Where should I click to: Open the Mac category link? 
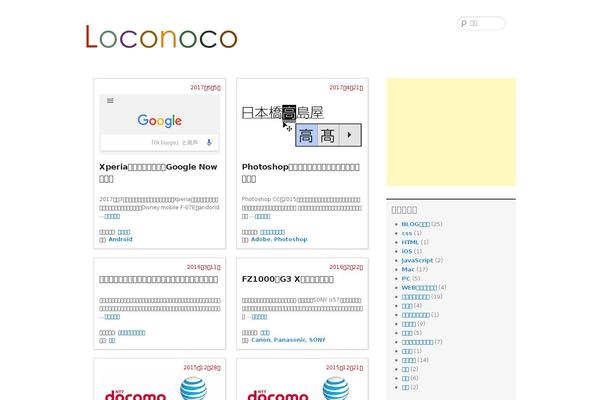pos(408,269)
